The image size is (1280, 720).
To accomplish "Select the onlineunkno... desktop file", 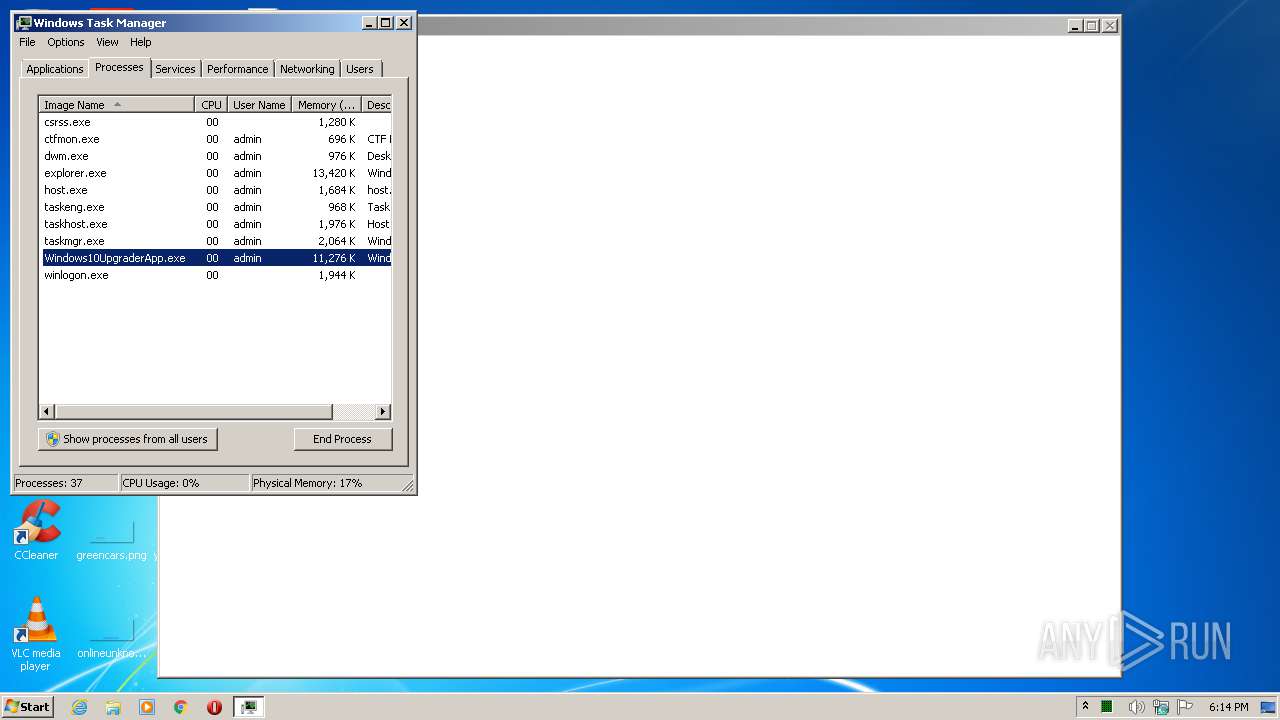I will click(111, 637).
